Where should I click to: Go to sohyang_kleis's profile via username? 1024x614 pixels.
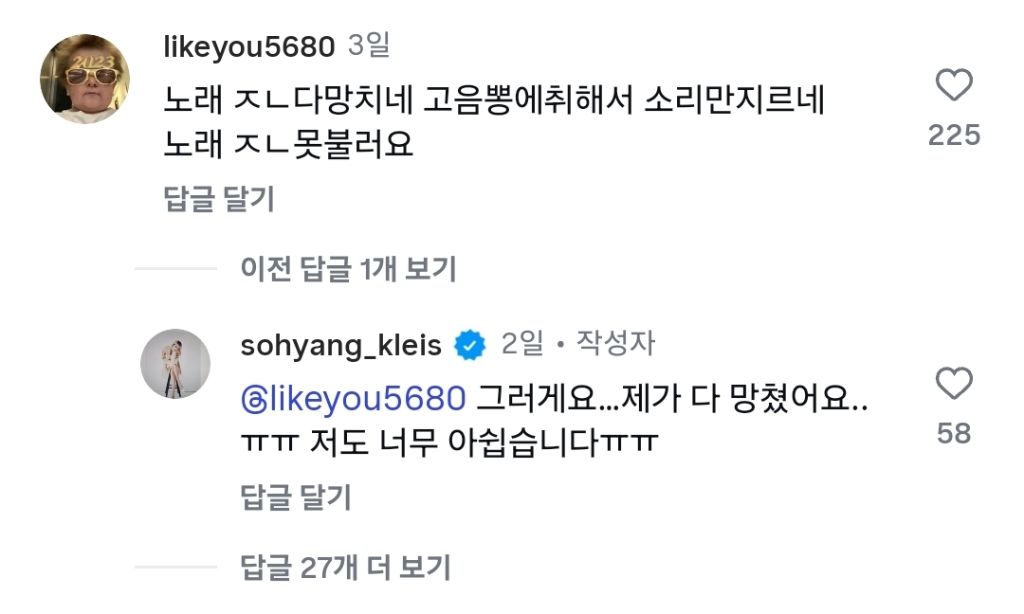[x=341, y=346]
